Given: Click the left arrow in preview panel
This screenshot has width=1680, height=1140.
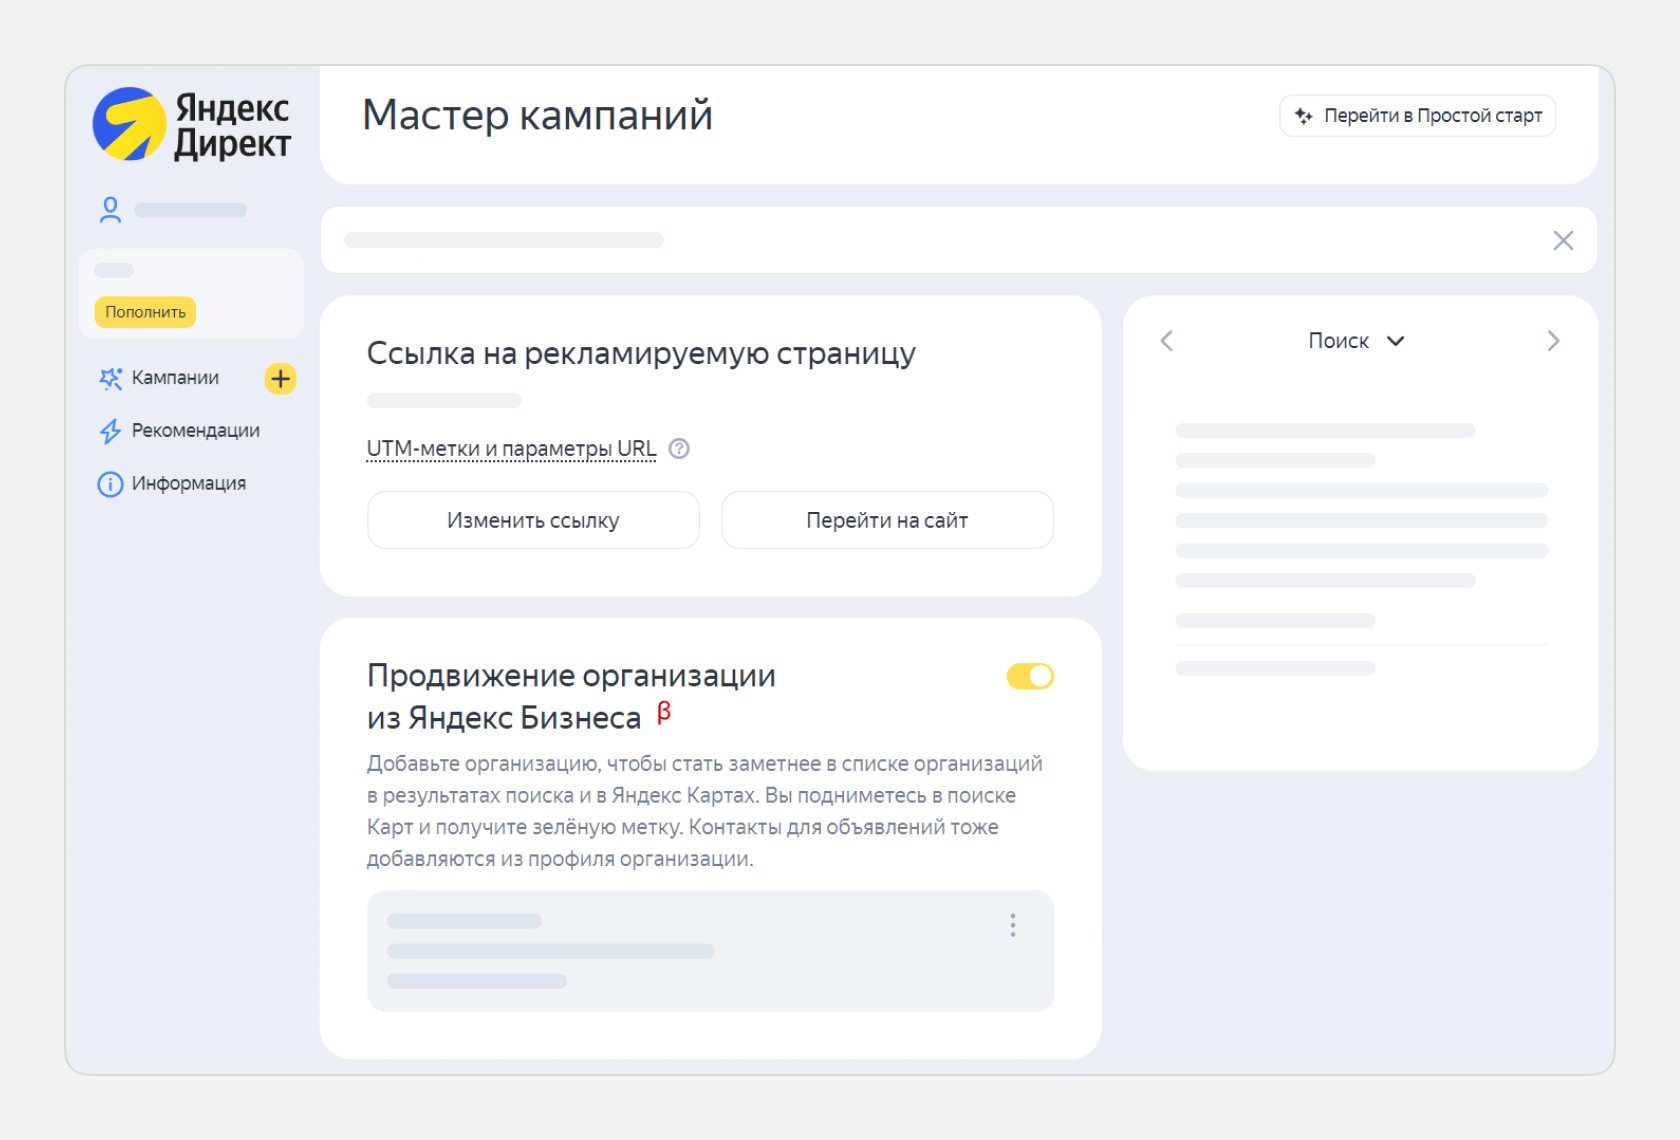Looking at the screenshot, I should [x=1165, y=341].
